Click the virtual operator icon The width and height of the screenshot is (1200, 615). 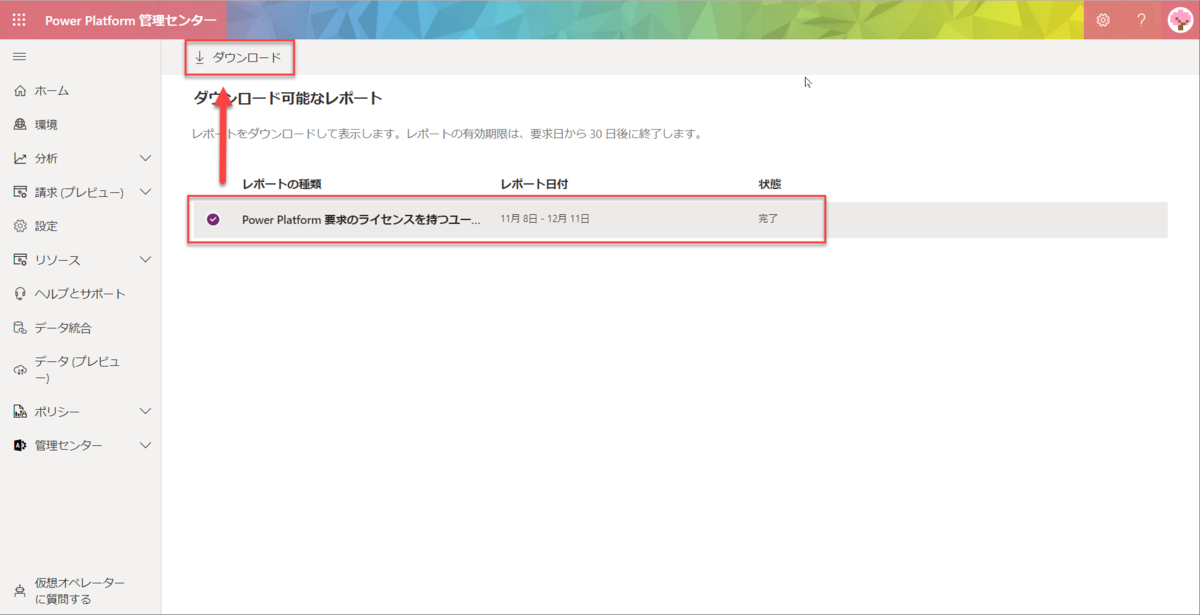20,591
